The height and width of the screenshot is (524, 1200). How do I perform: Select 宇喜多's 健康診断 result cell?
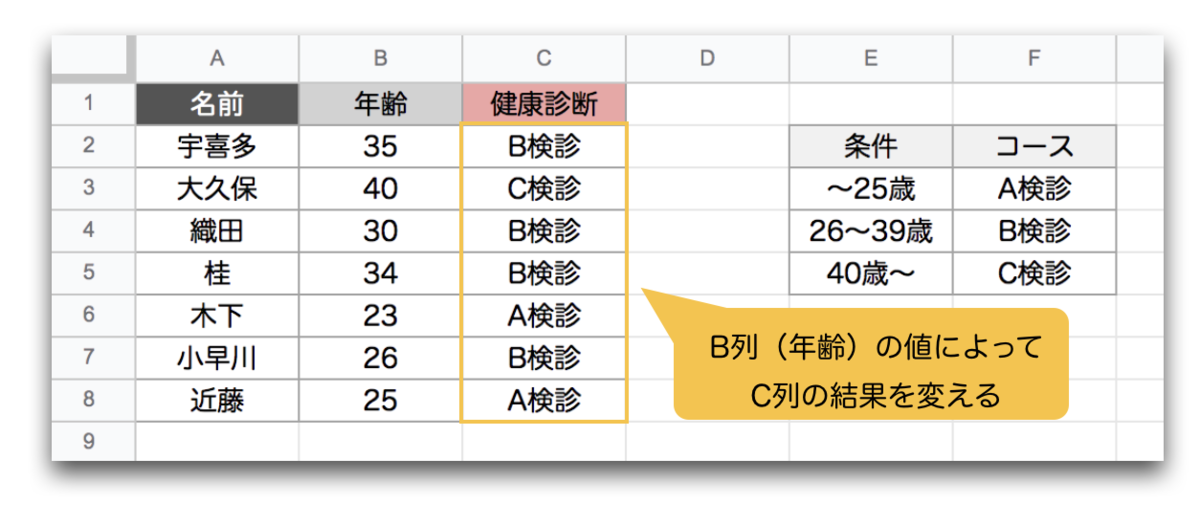point(545,146)
